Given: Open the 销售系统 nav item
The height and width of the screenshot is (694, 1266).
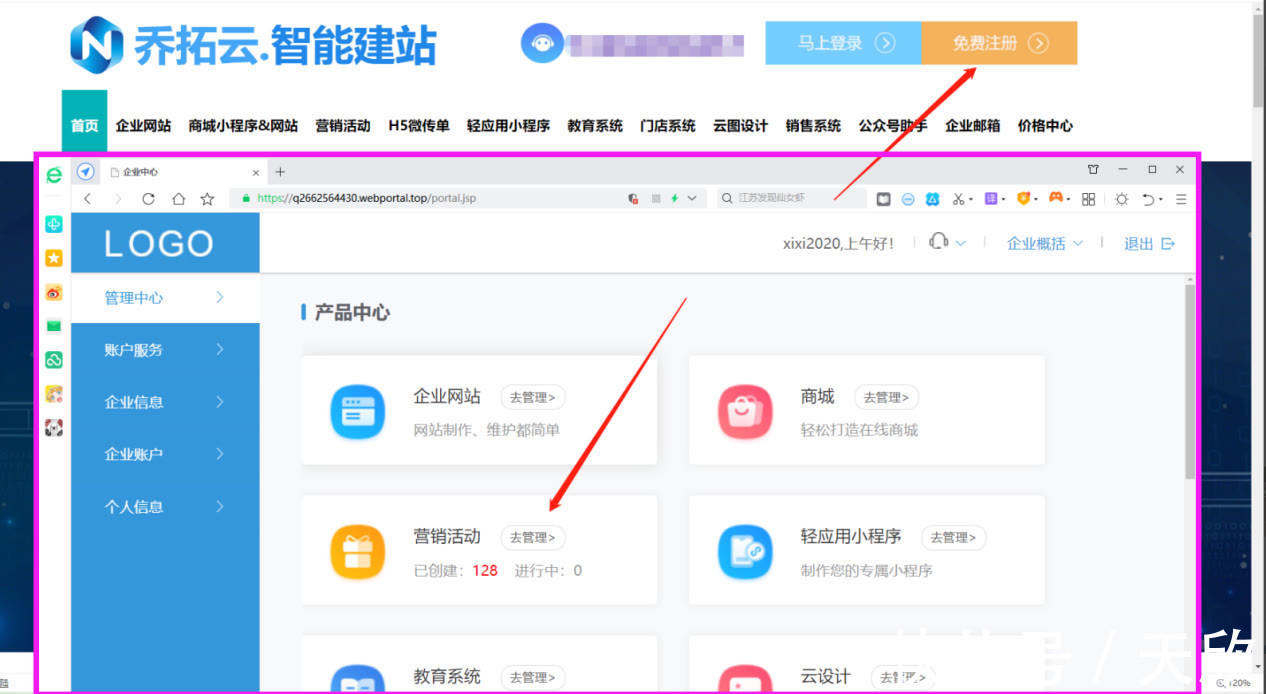Looking at the screenshot, I should [813, 126].
